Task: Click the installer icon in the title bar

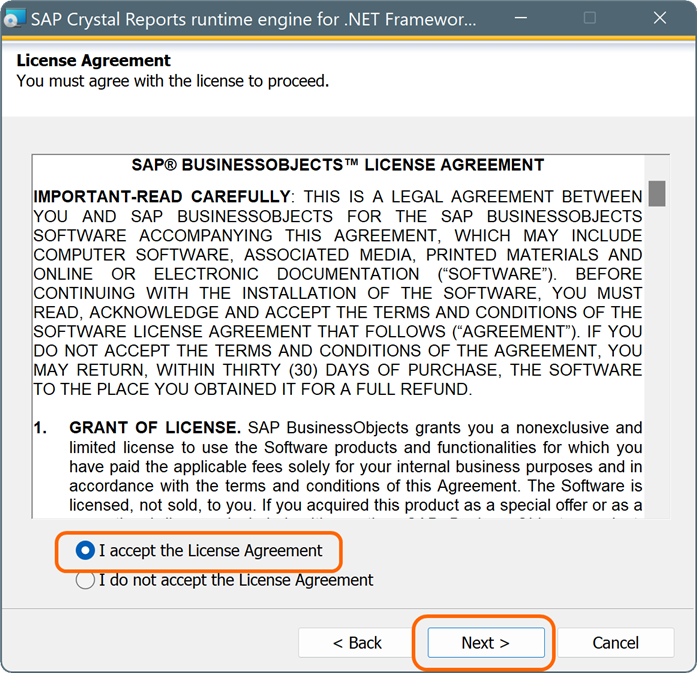Action: pos(14,19)
